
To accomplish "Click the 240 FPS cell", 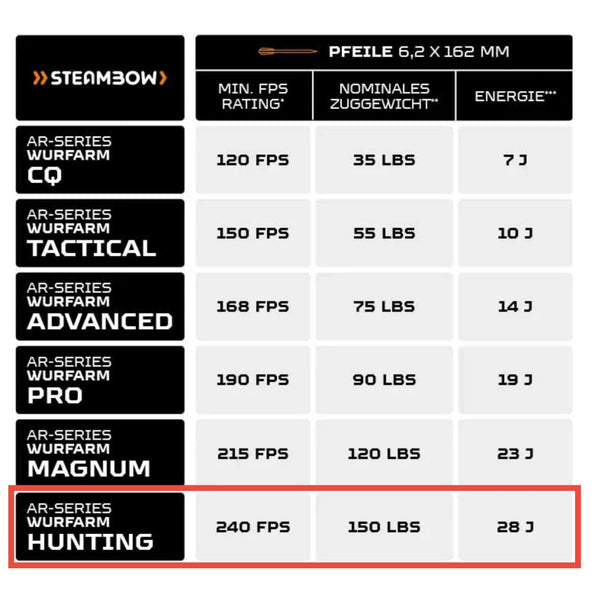I will (253, 527).
